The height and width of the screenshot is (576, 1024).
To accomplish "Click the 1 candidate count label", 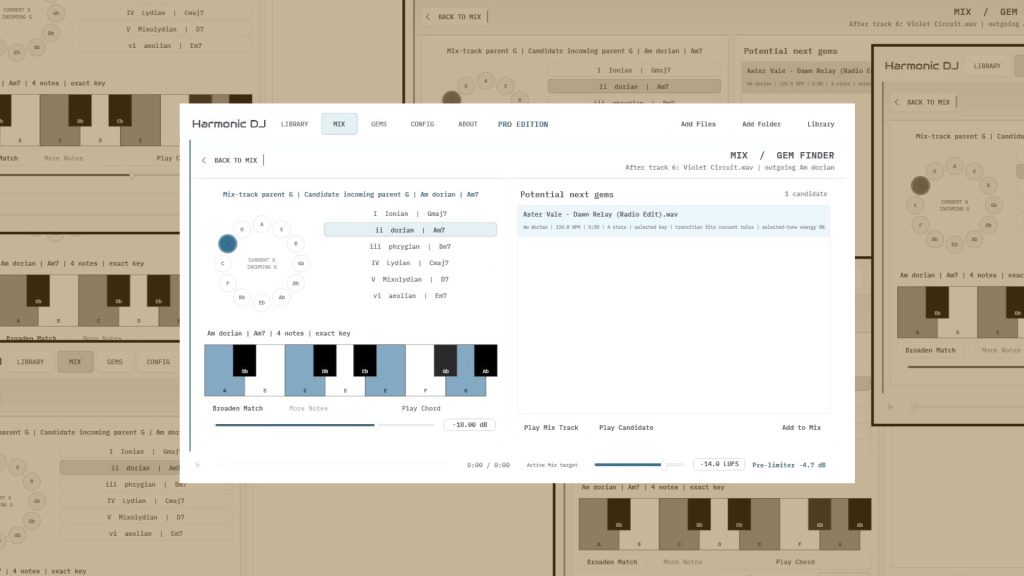I will [x=806, y=194].
